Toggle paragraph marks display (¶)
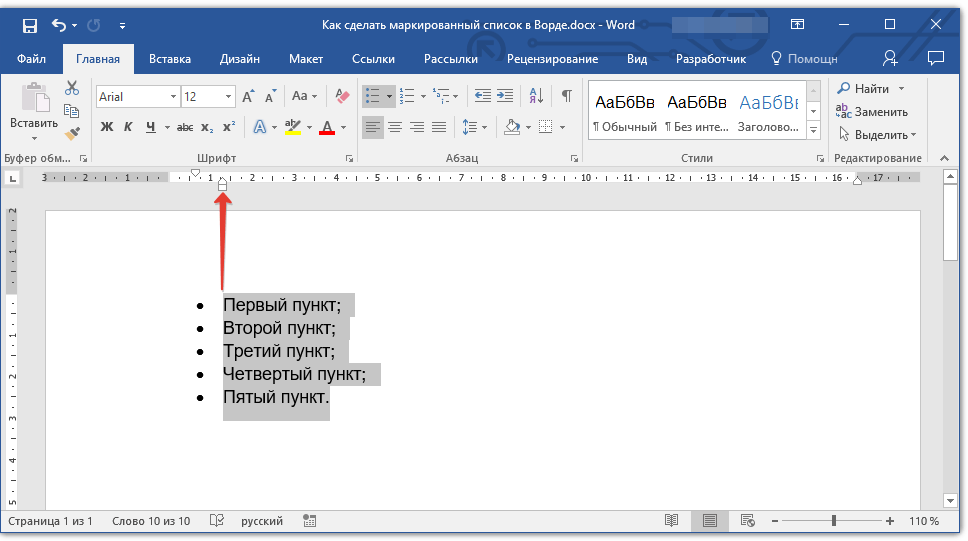 [x=566, y=96]
